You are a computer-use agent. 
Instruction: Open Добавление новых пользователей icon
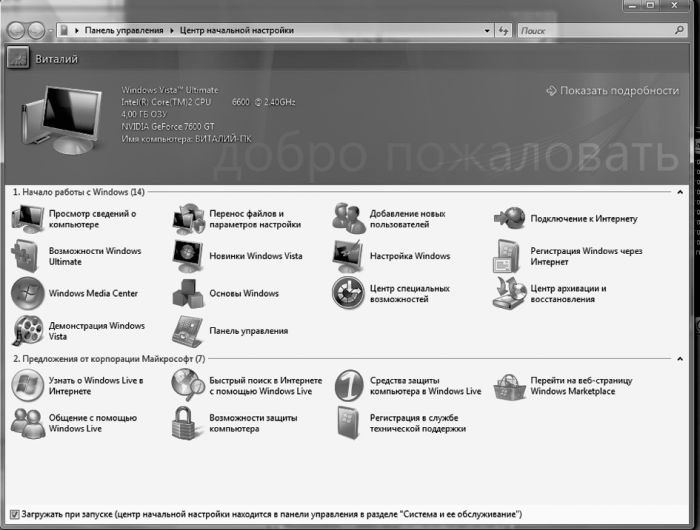[348, 219]
